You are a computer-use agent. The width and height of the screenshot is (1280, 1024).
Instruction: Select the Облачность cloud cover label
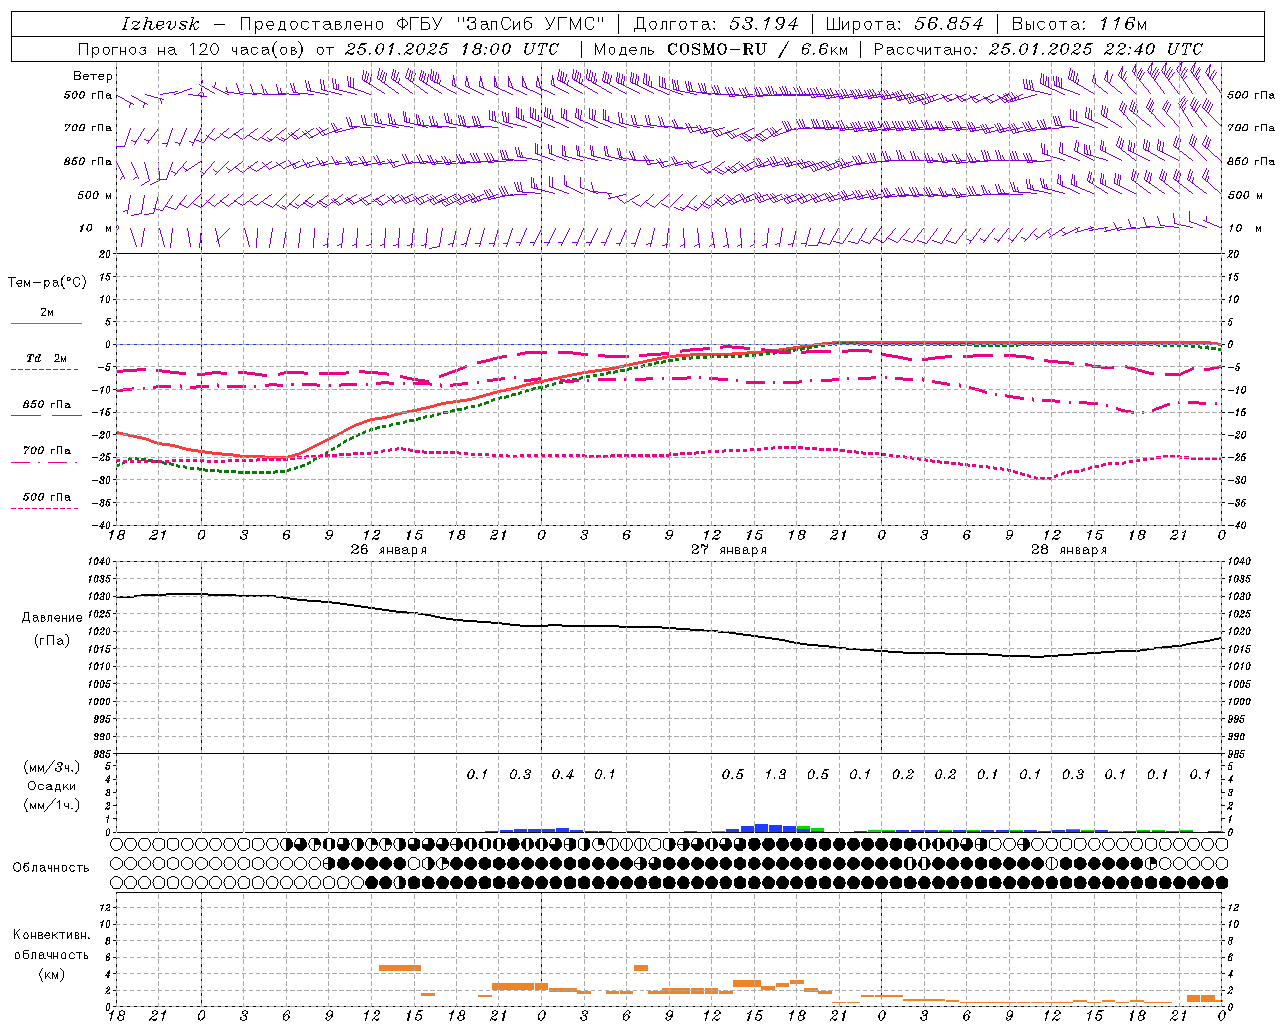tap(51, 867)
